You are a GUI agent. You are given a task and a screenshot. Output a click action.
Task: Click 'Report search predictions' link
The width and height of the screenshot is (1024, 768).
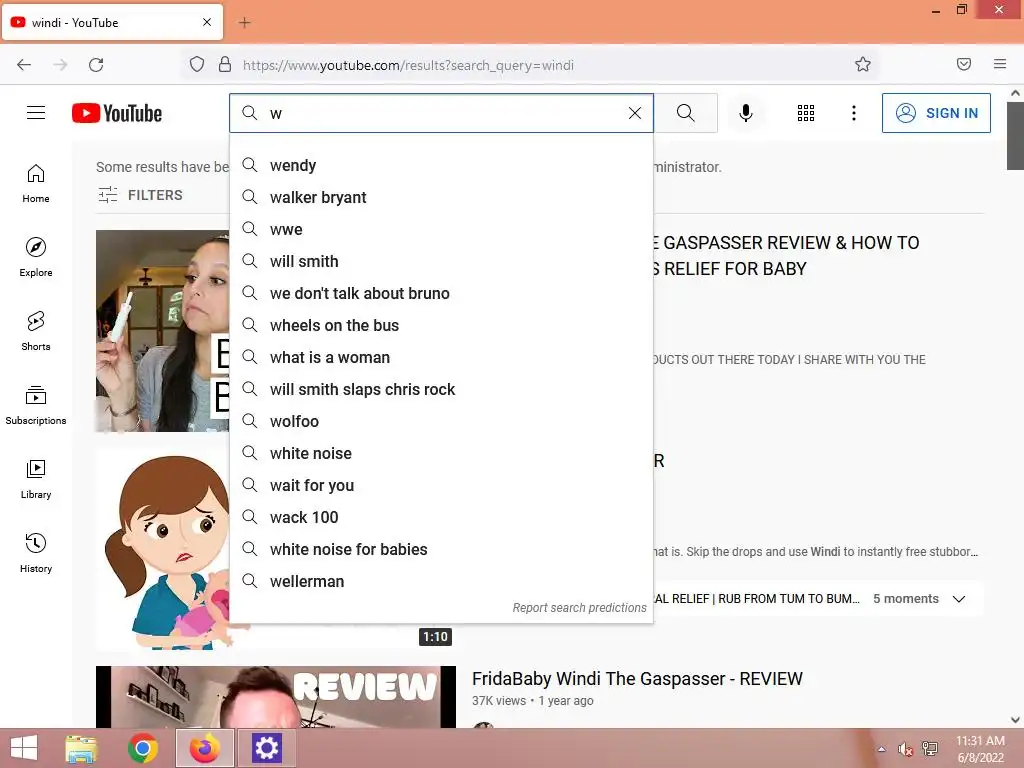point(579,607)
